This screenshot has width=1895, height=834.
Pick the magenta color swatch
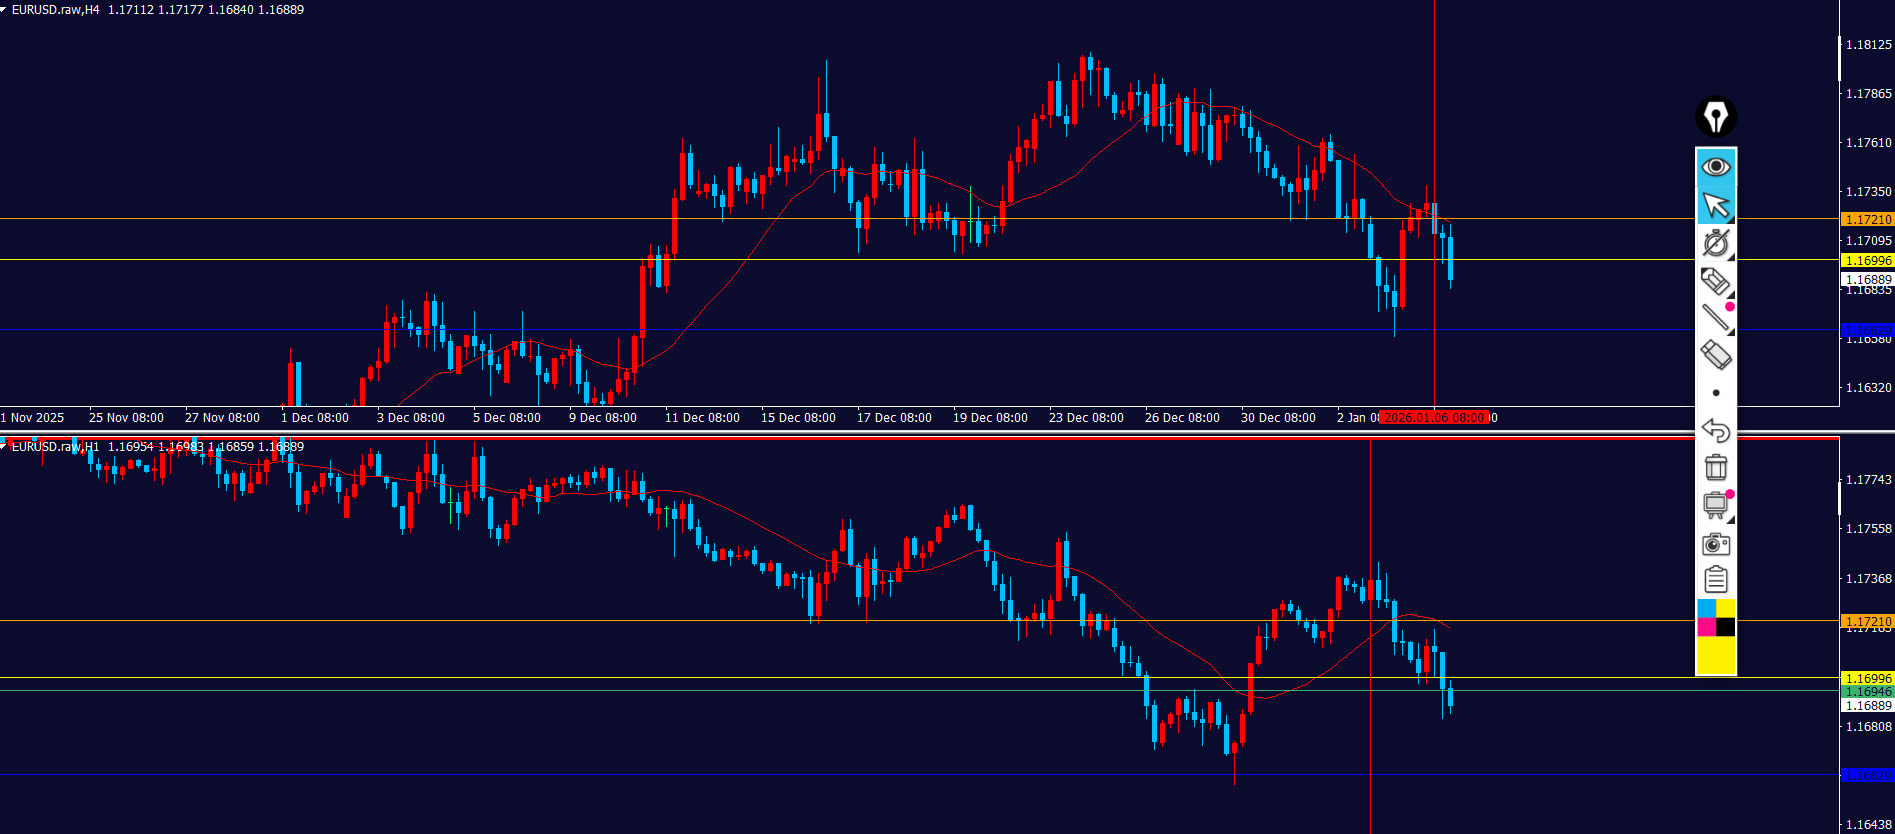(1706, 627)
